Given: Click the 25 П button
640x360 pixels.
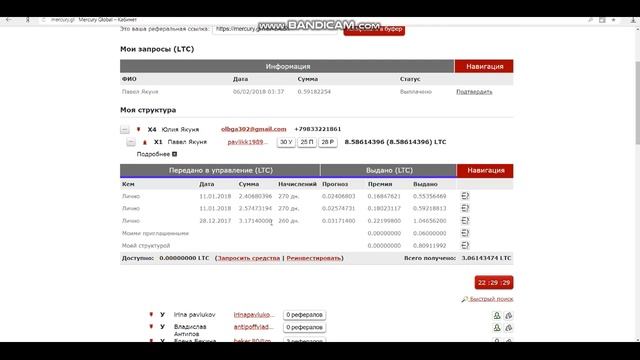Looking at the screenshot, I should tap(307, 142).
